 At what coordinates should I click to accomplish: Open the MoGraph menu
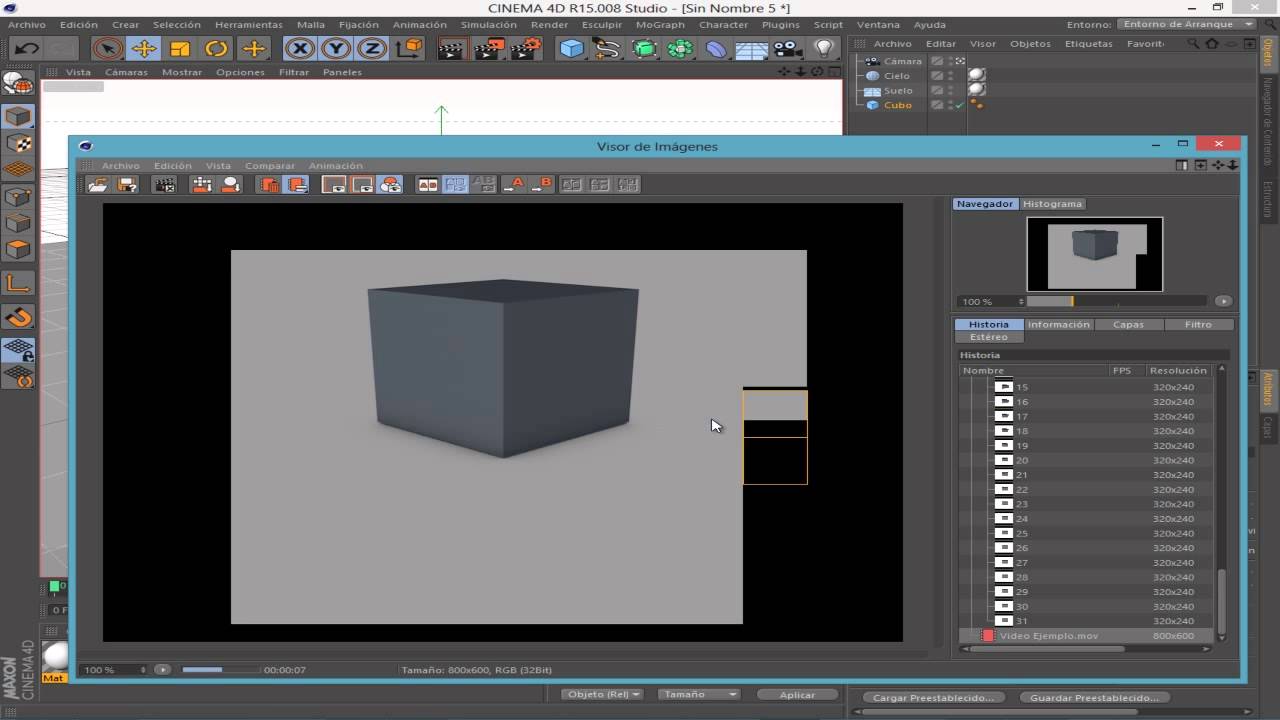tap(660, 24)
